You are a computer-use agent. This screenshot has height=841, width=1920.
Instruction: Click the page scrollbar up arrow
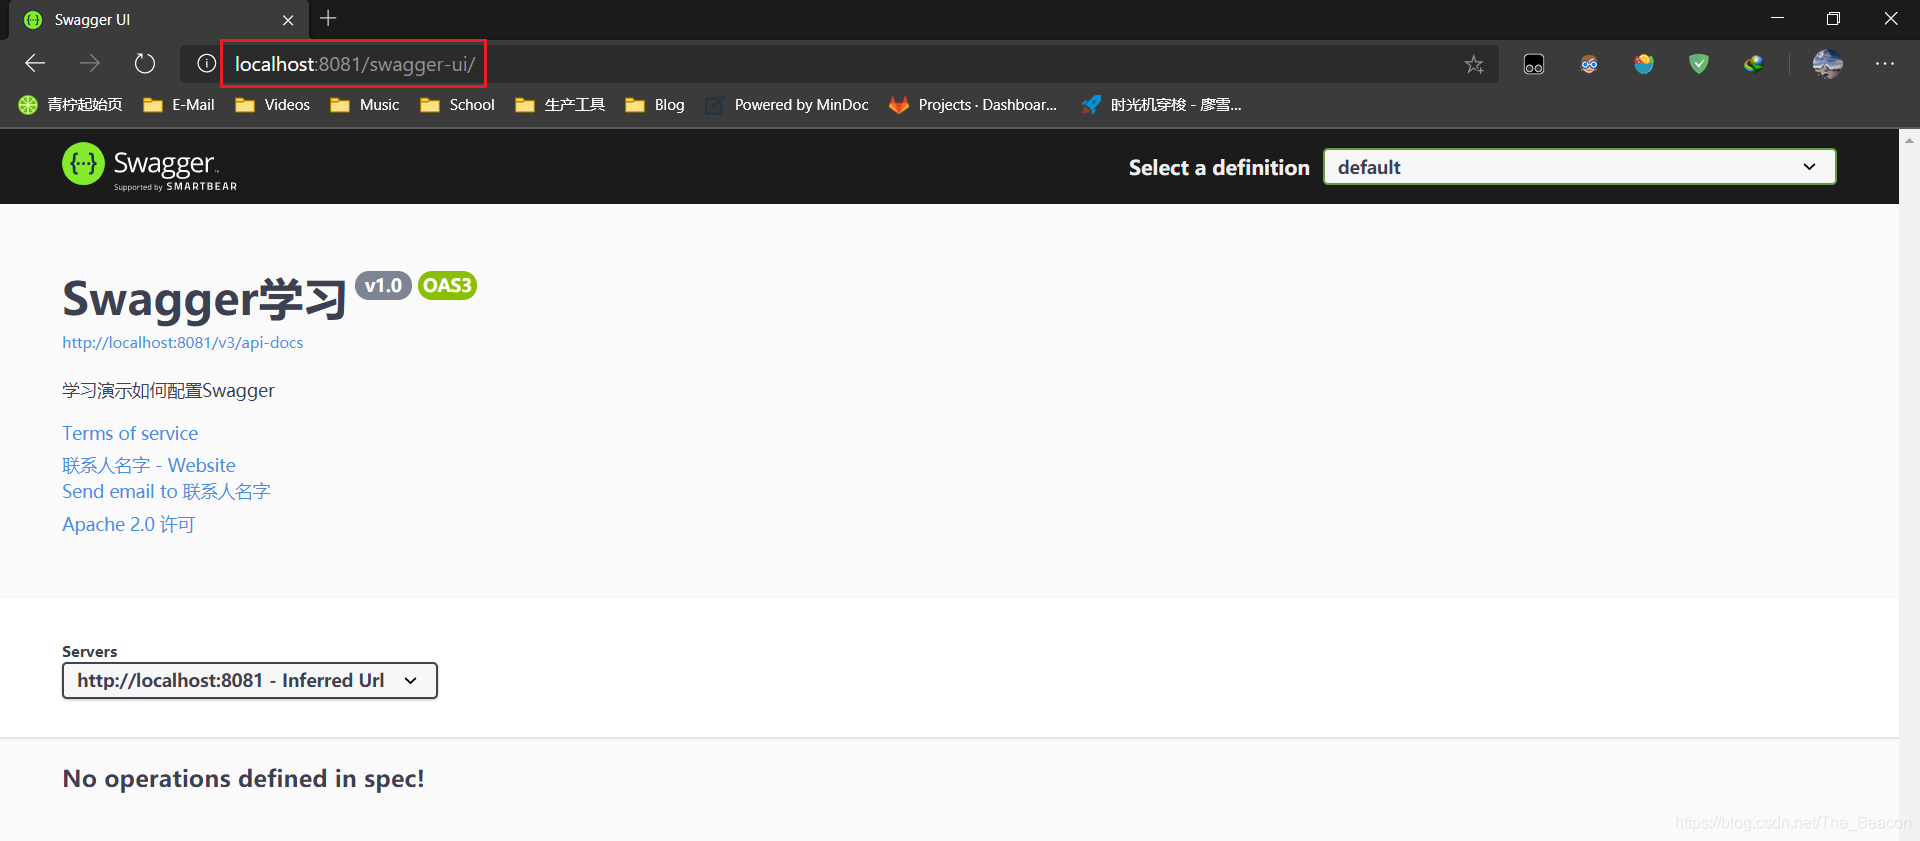click(x=1909, y=140)
